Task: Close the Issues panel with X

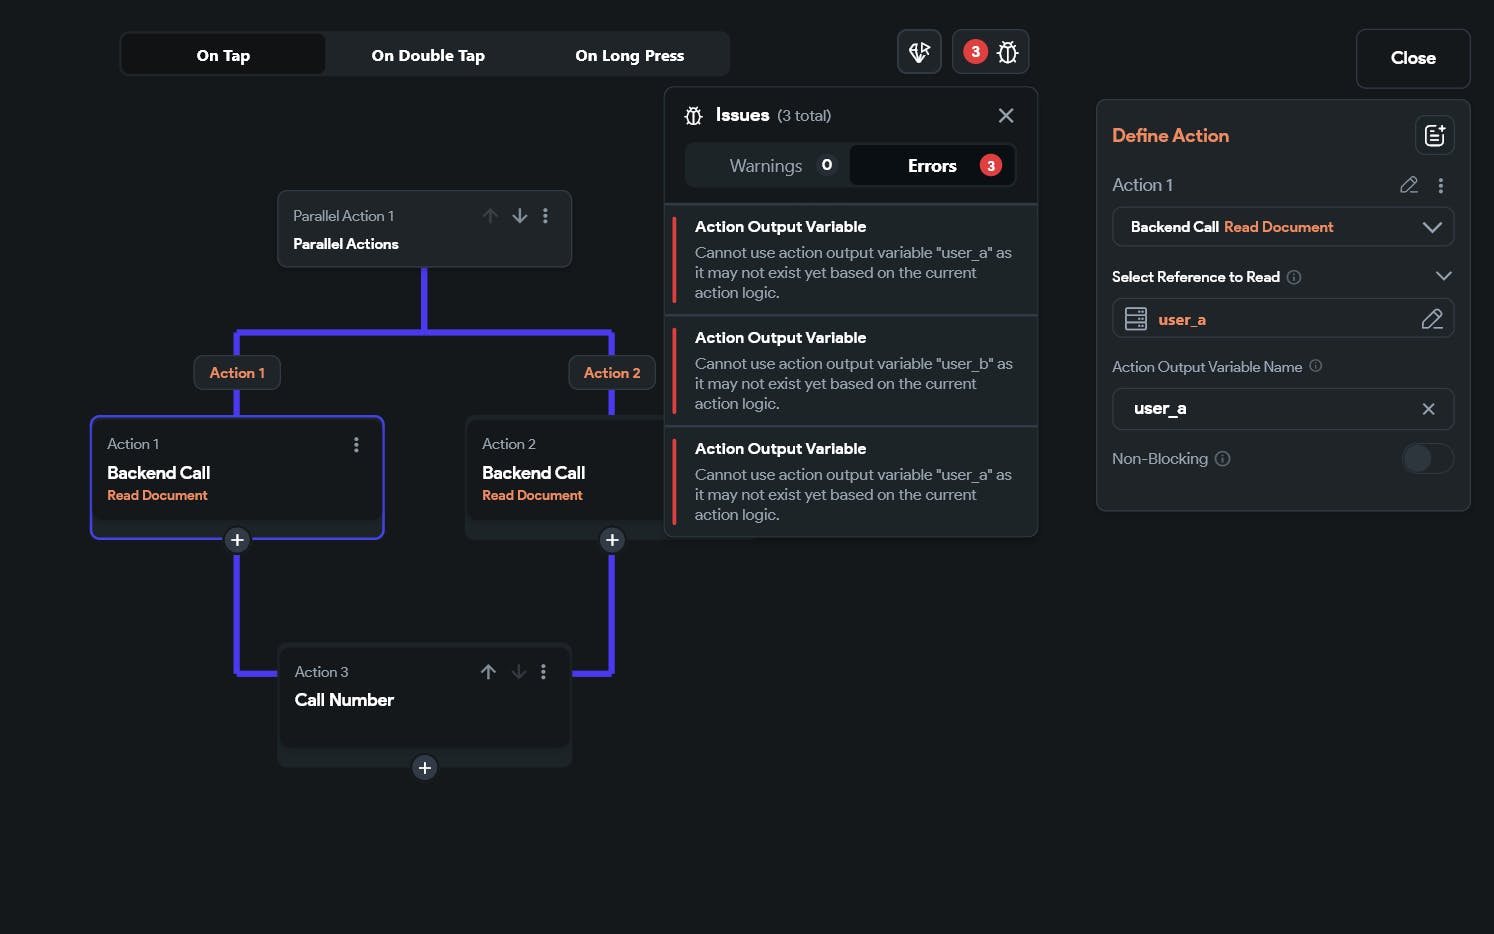Action: [x=1006, y=116]
